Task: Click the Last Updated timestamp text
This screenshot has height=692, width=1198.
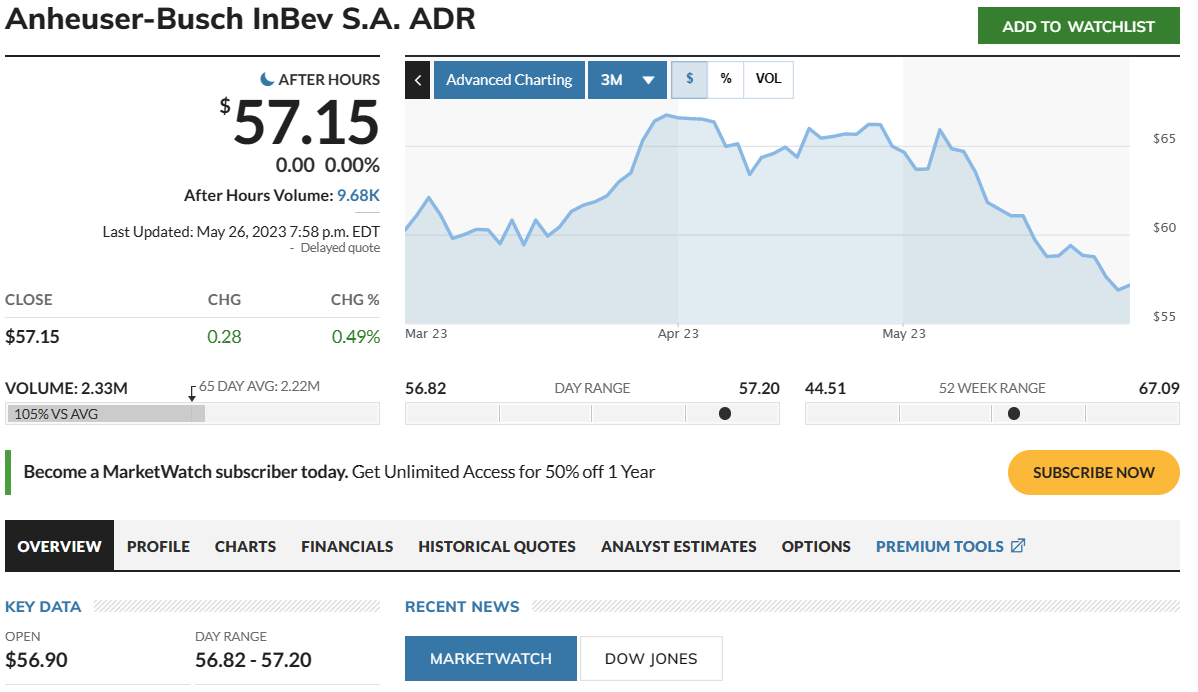Action: tap(241, 231)
